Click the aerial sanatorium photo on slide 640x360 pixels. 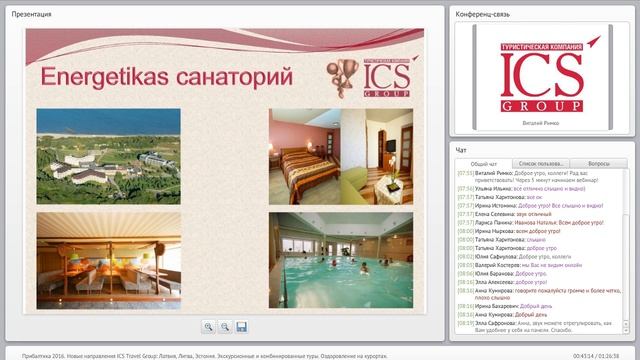click(109, 156)
